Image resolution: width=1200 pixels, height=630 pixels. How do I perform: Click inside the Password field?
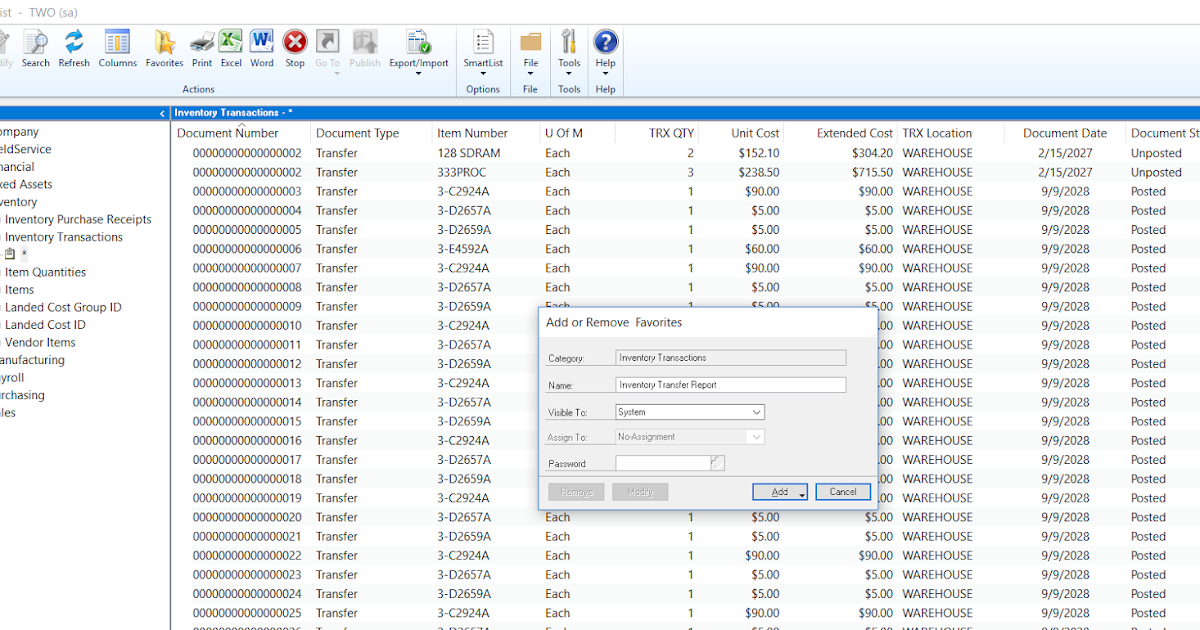coord(662,461)
